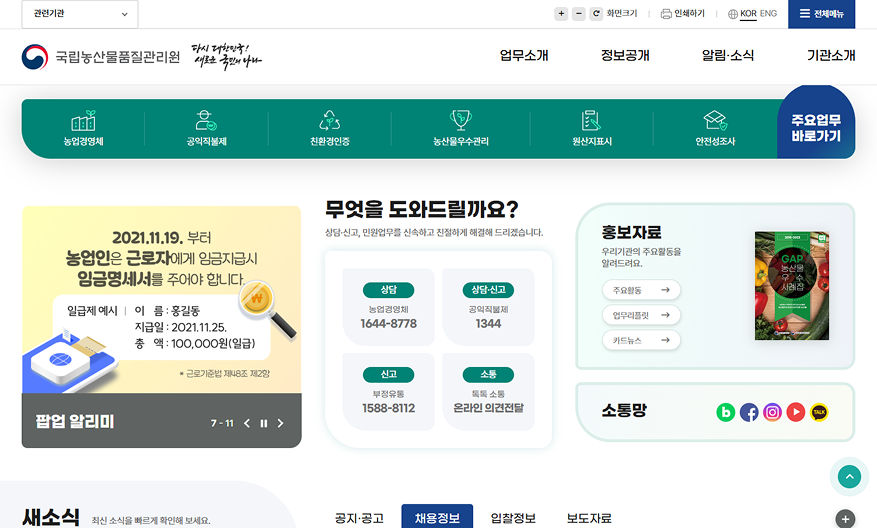The image size is (877, 528).
Task: Reset screen size with refresh icon
Action: coord(597,14)
